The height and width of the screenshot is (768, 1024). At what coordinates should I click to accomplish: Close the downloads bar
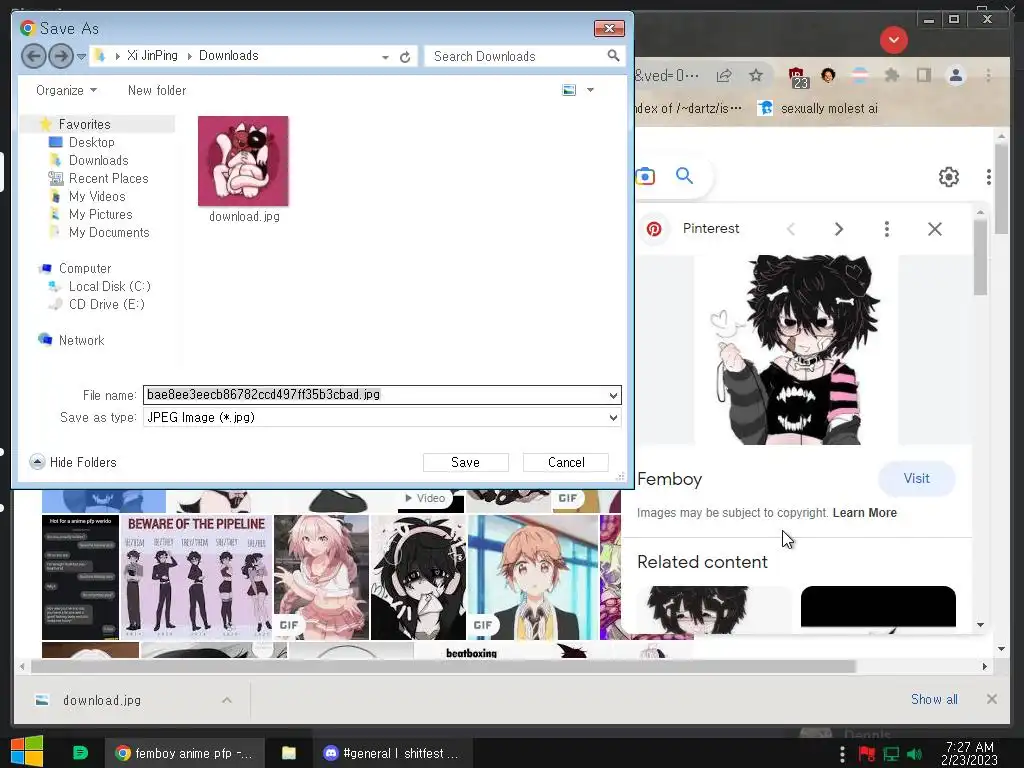coord(991,699)
